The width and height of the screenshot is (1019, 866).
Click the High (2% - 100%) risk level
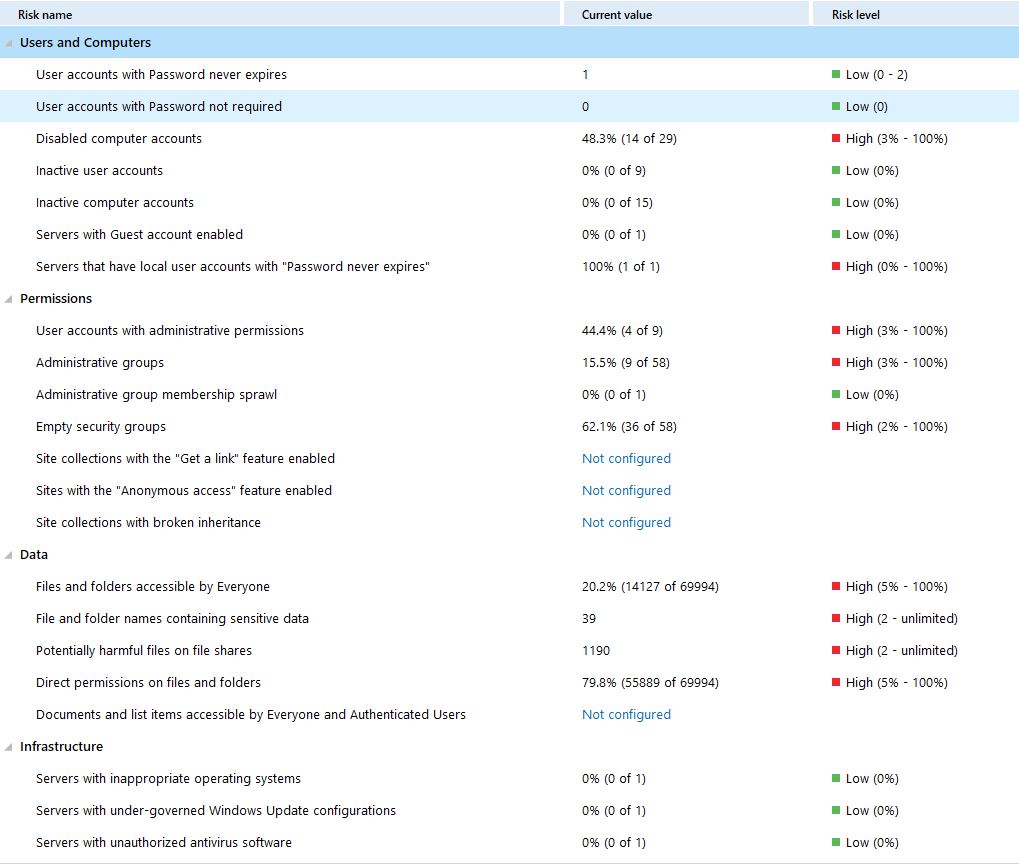click(x=890, y=427)
